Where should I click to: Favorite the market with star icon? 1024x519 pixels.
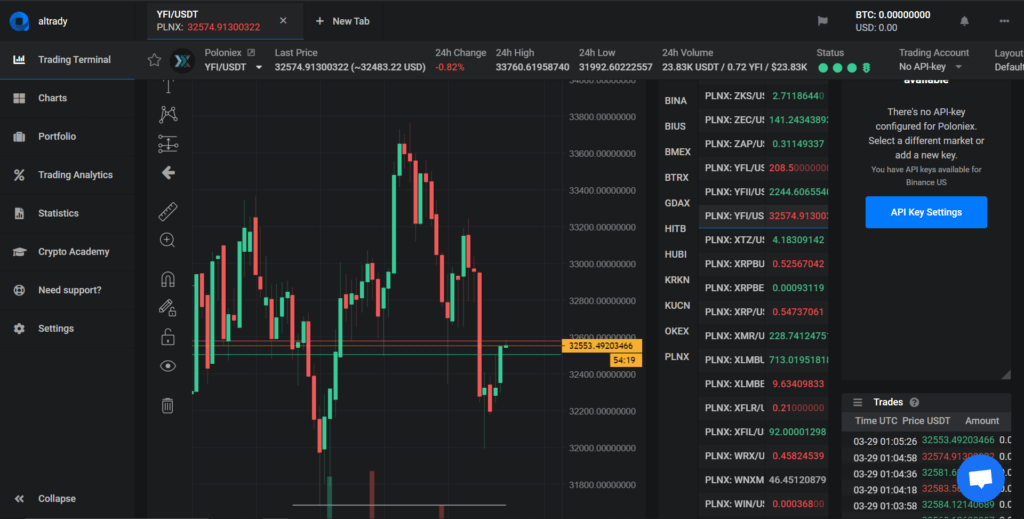[154, 60]
